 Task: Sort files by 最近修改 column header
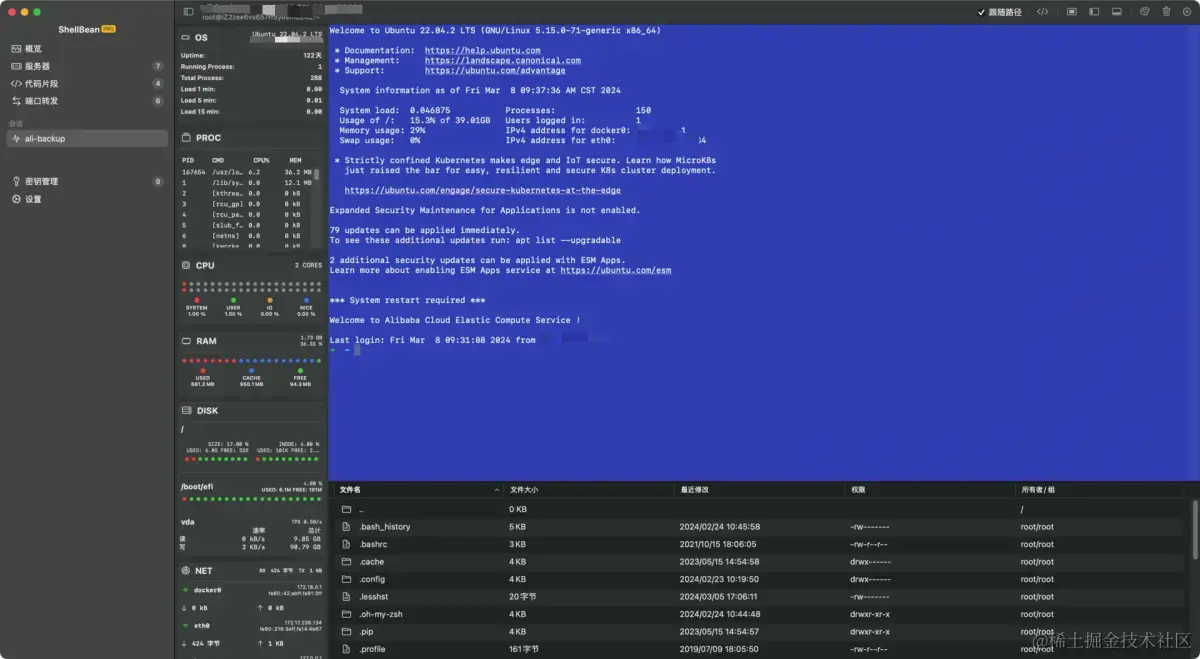[x=760, y=490]
